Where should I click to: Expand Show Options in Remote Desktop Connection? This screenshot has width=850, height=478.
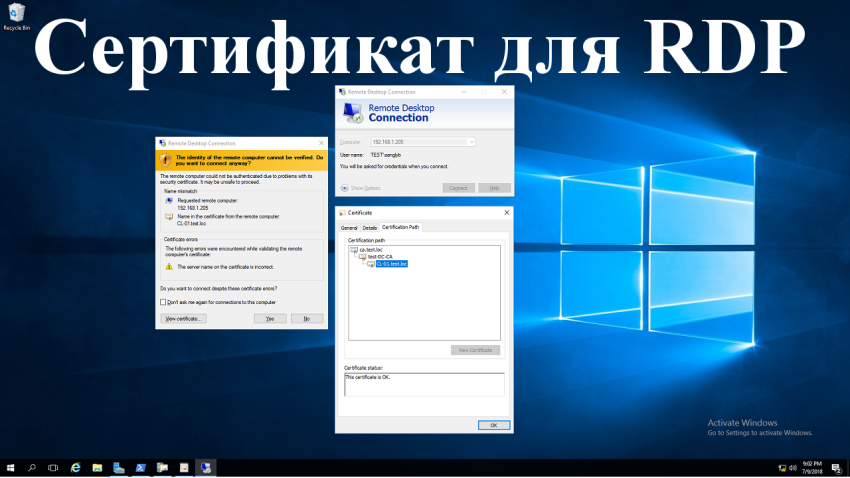point(360,188)
